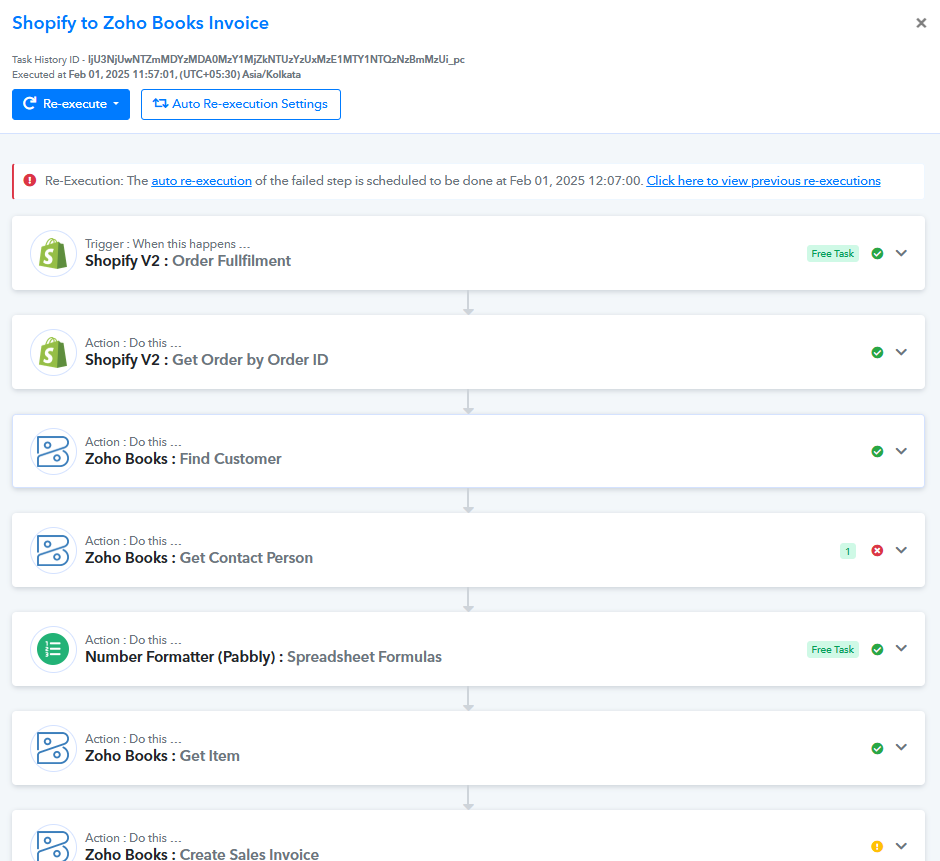Expand the Create Sales Invoice step
940x861 pixels.
pos(901,846)
